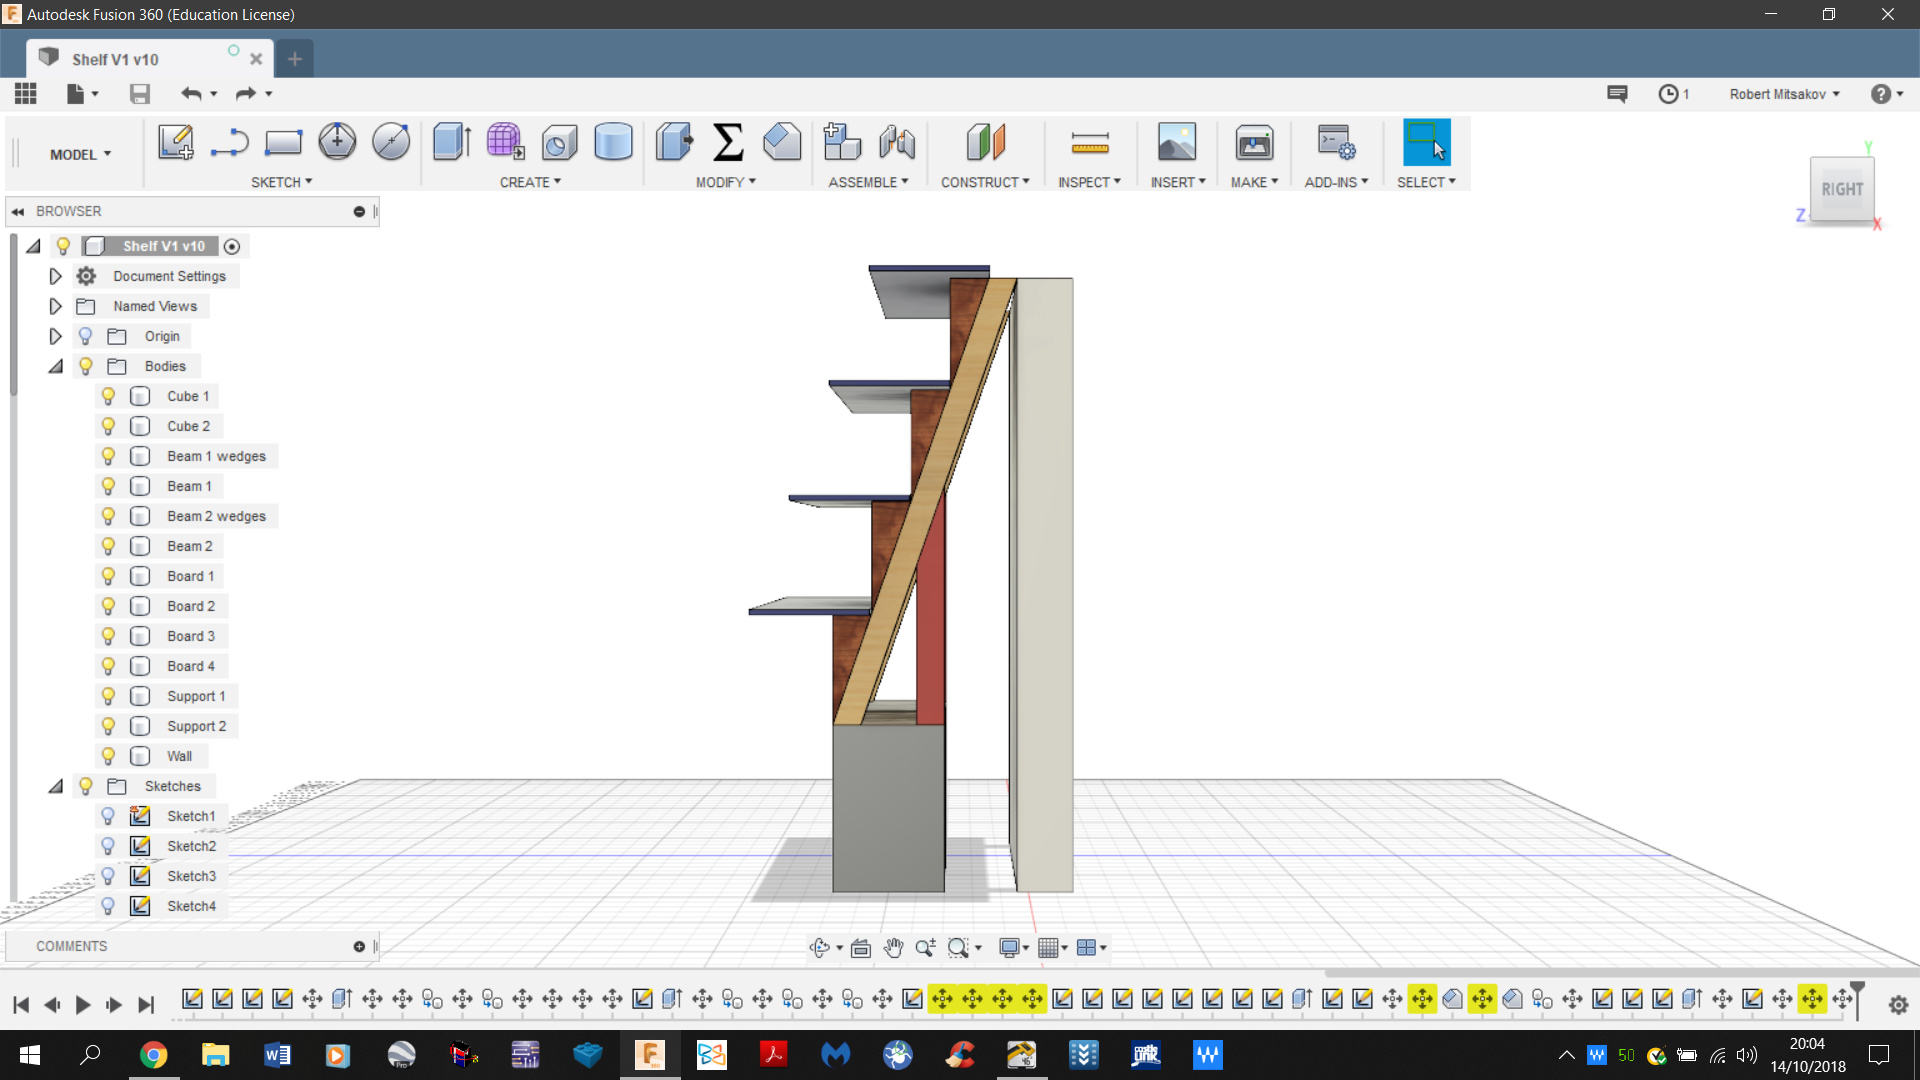
Task: Activate the Shelf V1 v10 component radio button
Action: click(232, 246)
